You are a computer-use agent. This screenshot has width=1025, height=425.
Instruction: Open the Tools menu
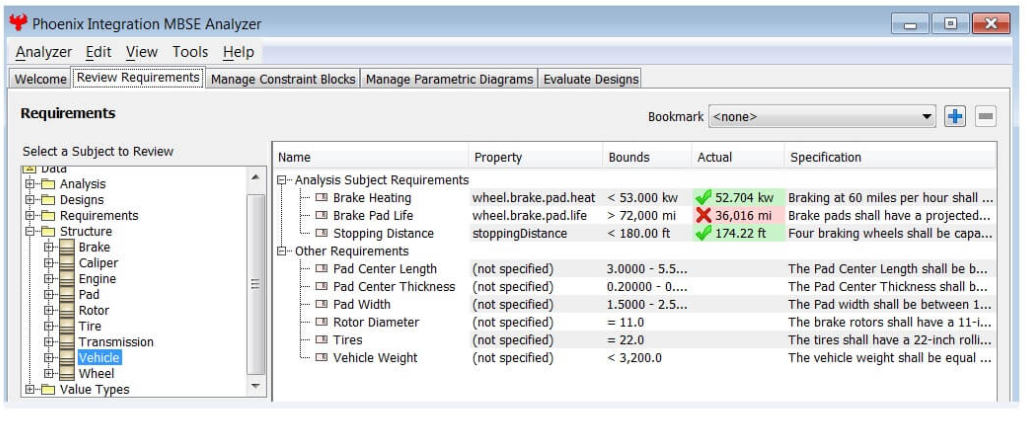190,52
